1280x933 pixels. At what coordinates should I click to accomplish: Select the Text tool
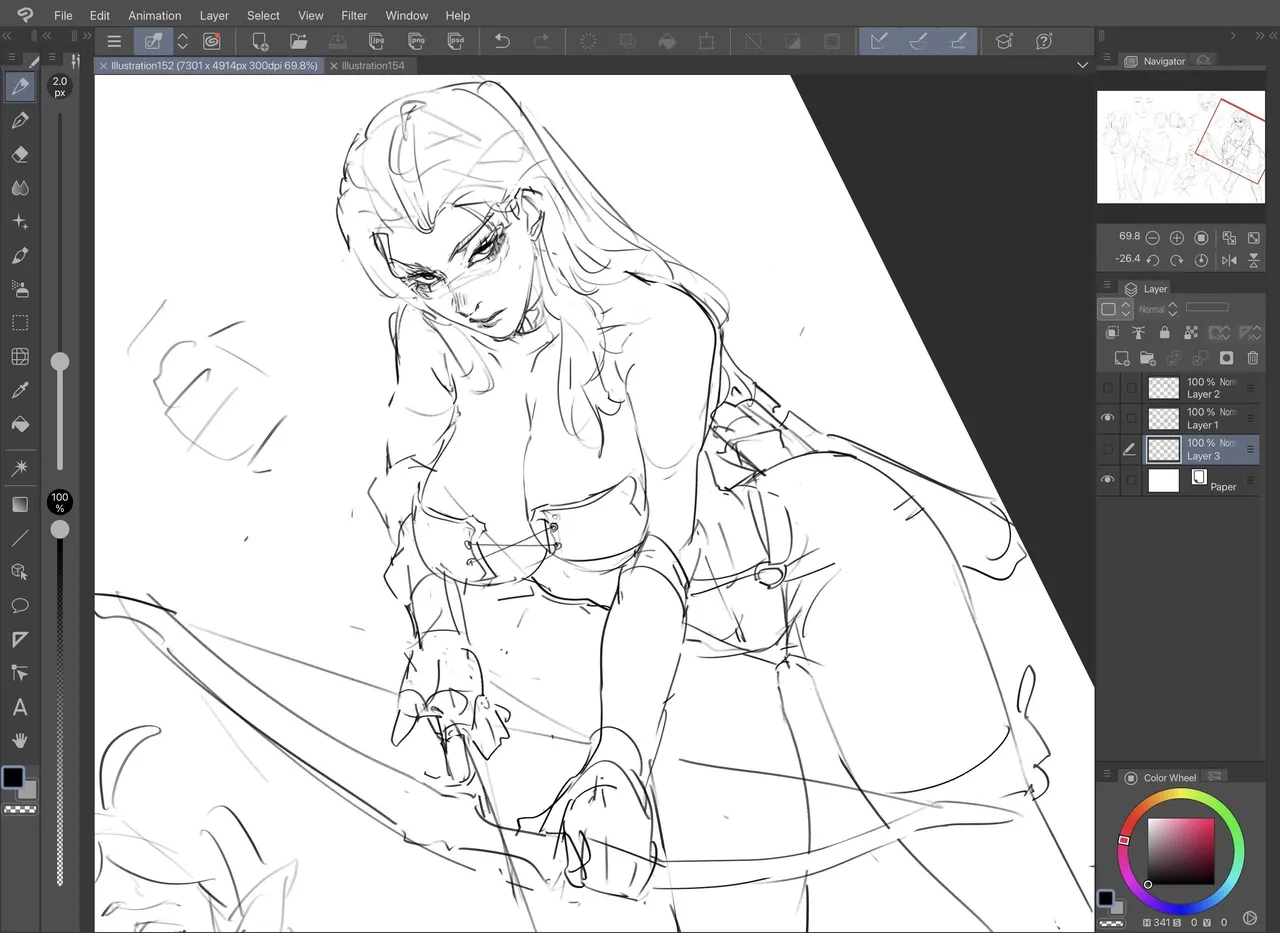pyautogui.click(x=19, y=707)
